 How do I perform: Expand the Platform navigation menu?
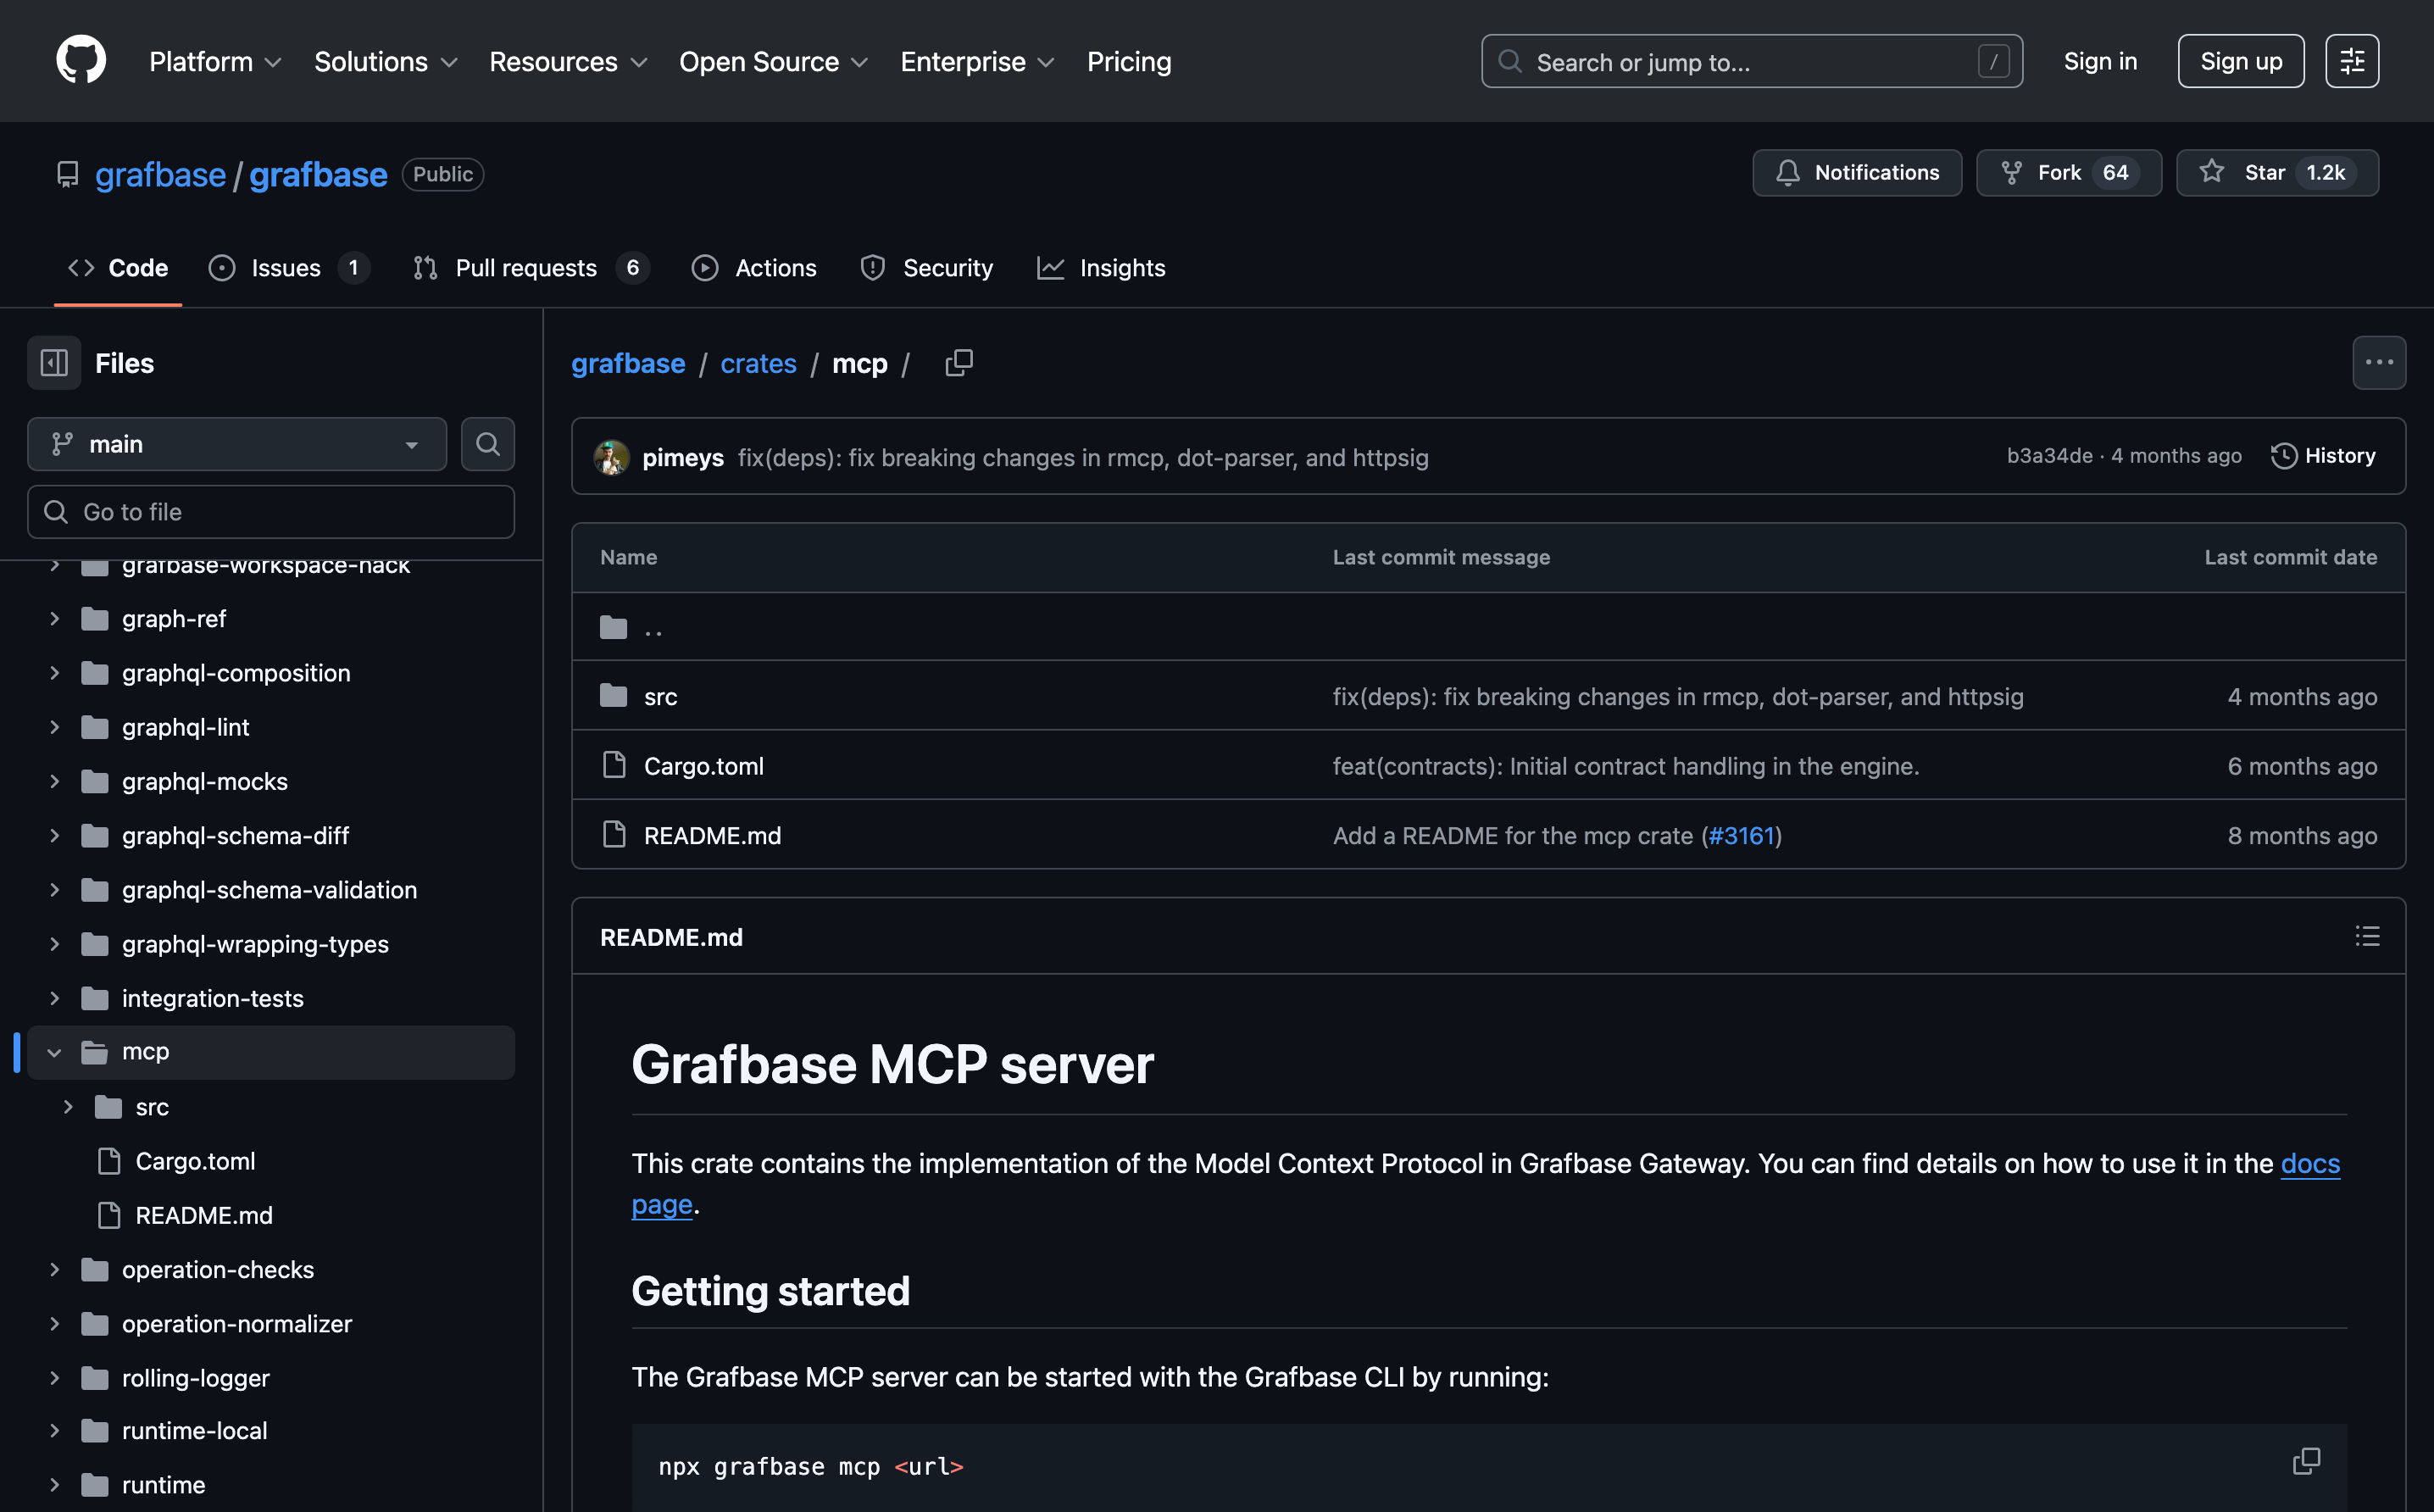click(215, 62)
